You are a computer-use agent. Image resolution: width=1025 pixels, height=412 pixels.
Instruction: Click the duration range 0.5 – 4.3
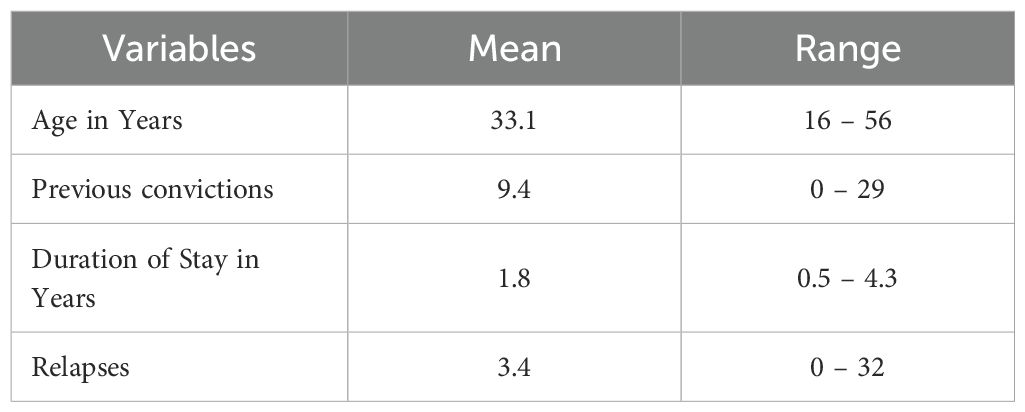pyautogui.click(x=847, y=279)
